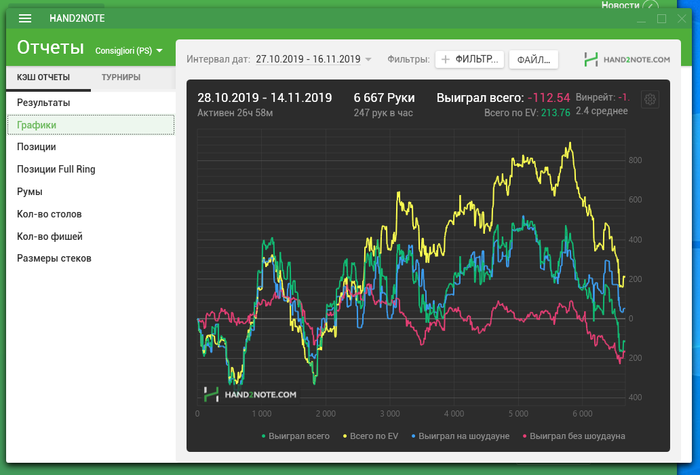700x475 pixels.
Task: Click the Новости link in background window
Action: pyautogui.click(x=620, y=5)
